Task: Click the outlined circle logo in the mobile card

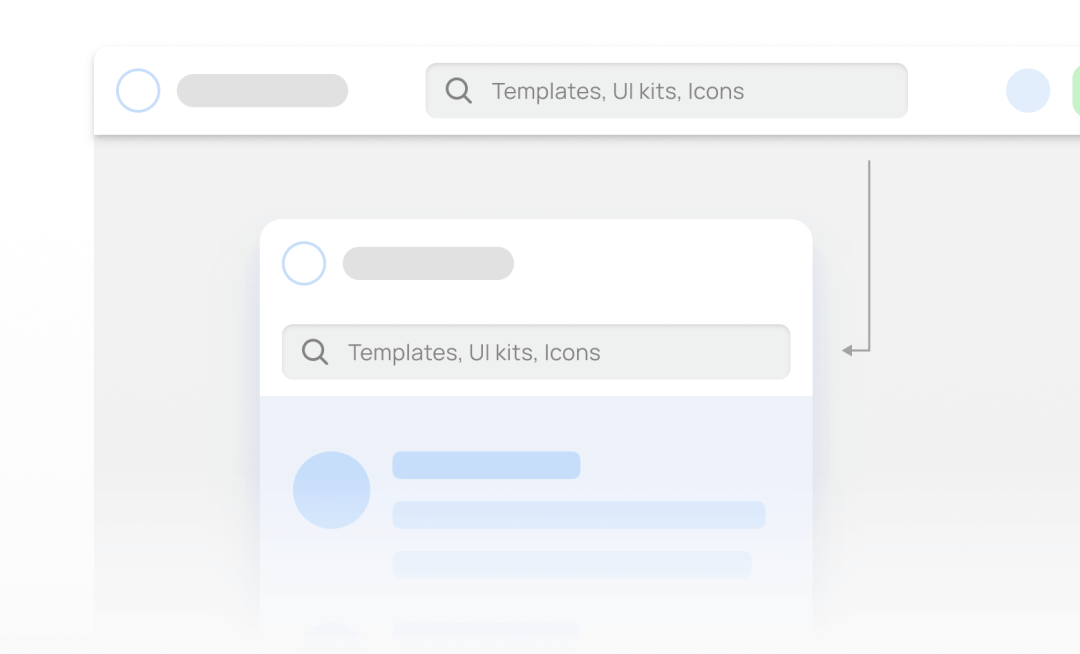Action: [x=304, y=264]
